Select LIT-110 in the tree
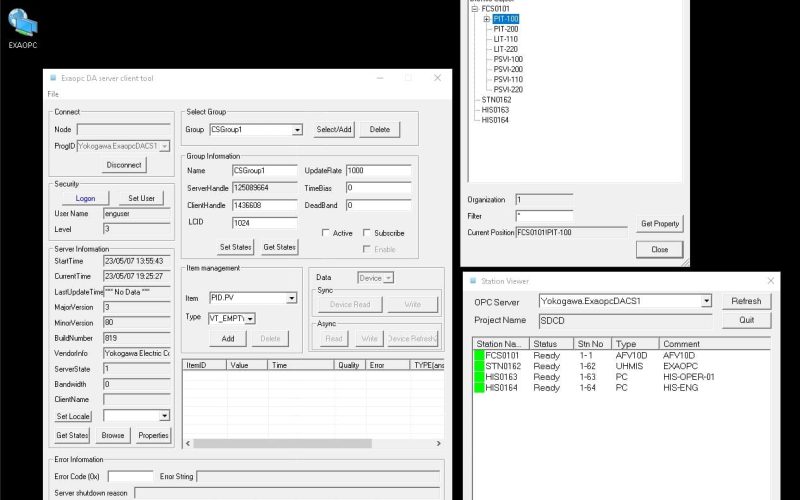The height and width of the screenshot is (500, 800). point(505,39)
